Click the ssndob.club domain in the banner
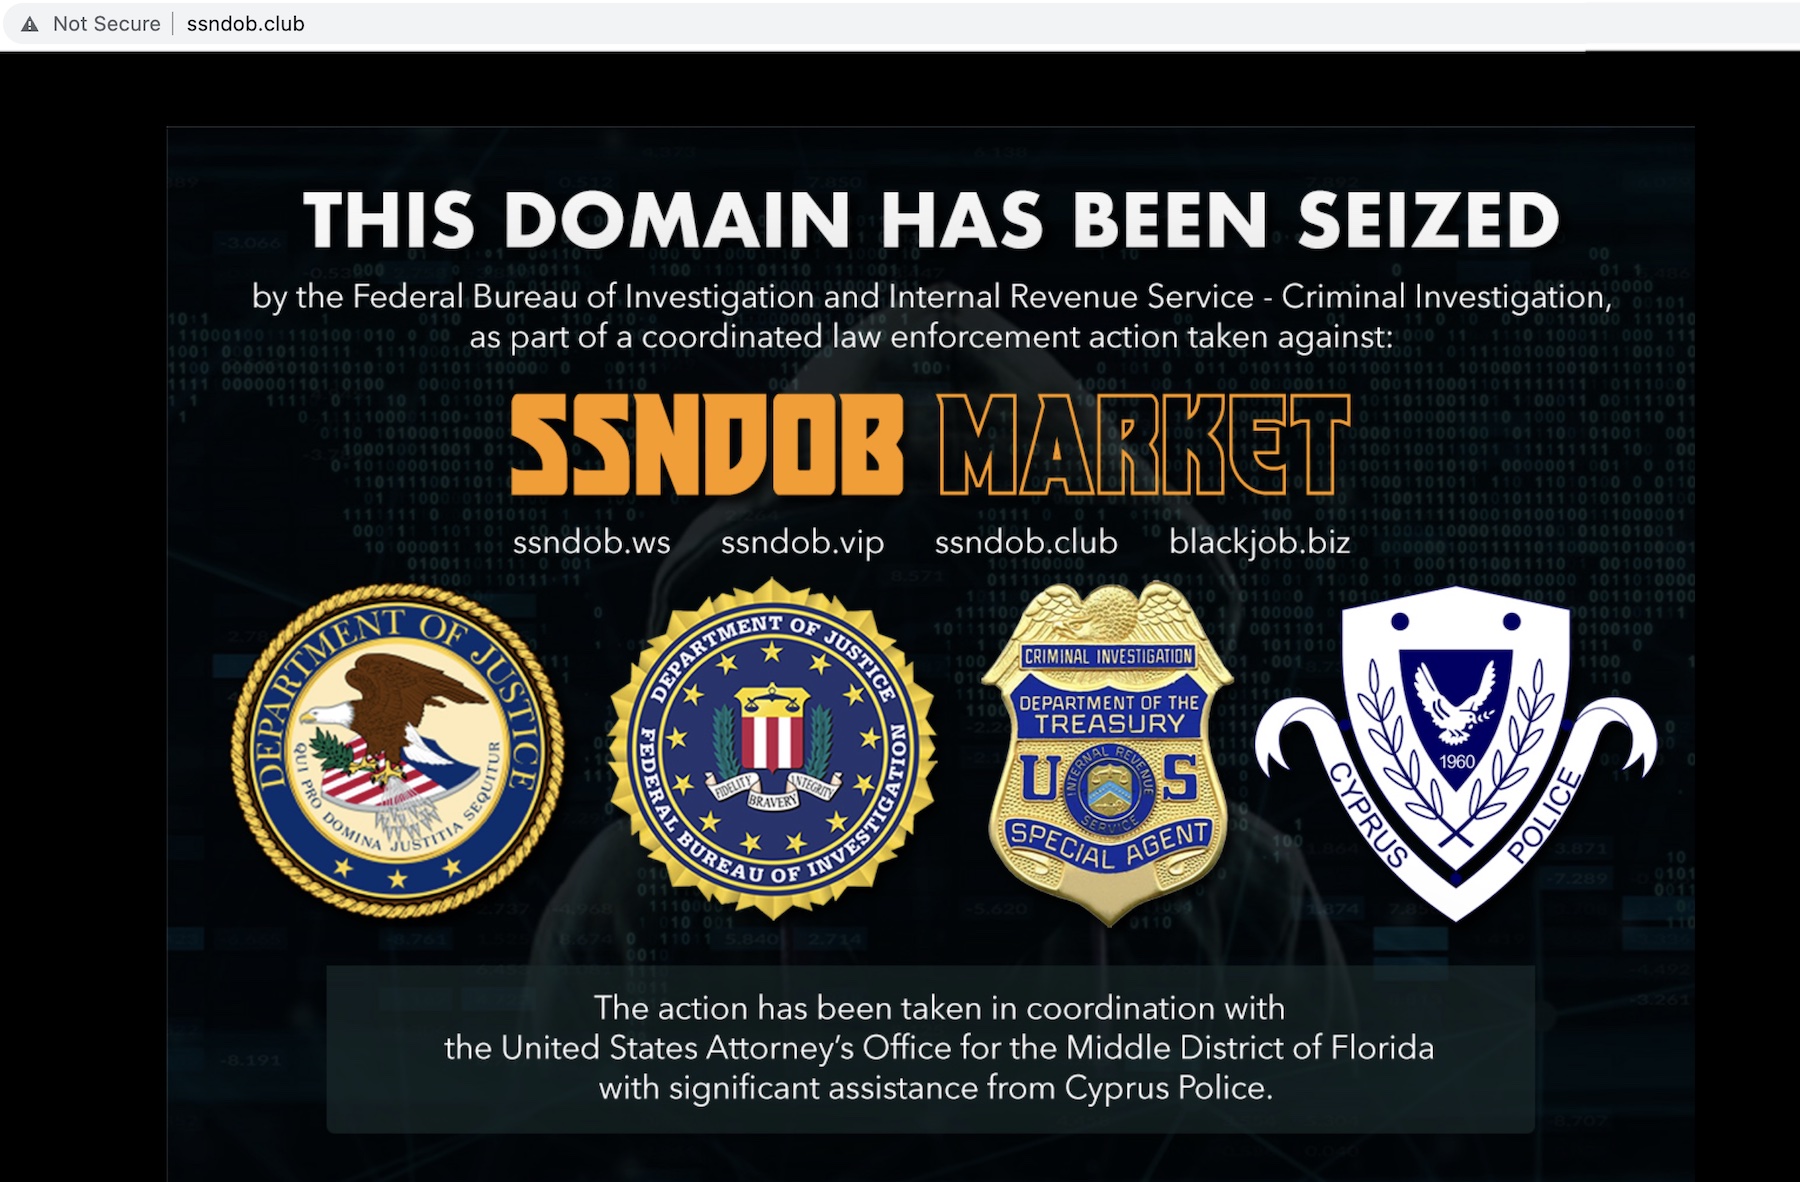Viewport: 1800px width, 1182px height. [1026, 542]
